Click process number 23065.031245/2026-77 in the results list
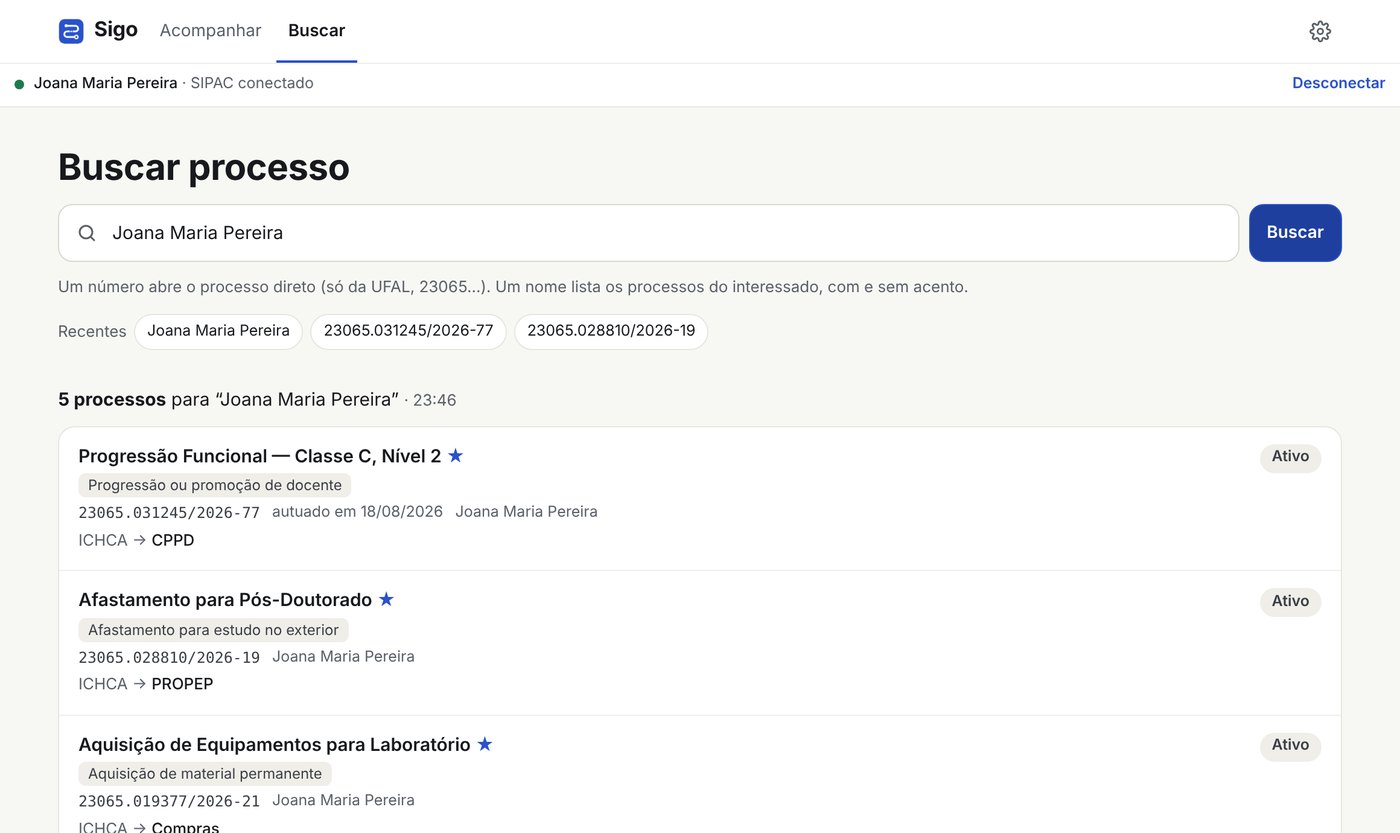The width and height of the screenshot is (1400, 833). coord(169,513)
